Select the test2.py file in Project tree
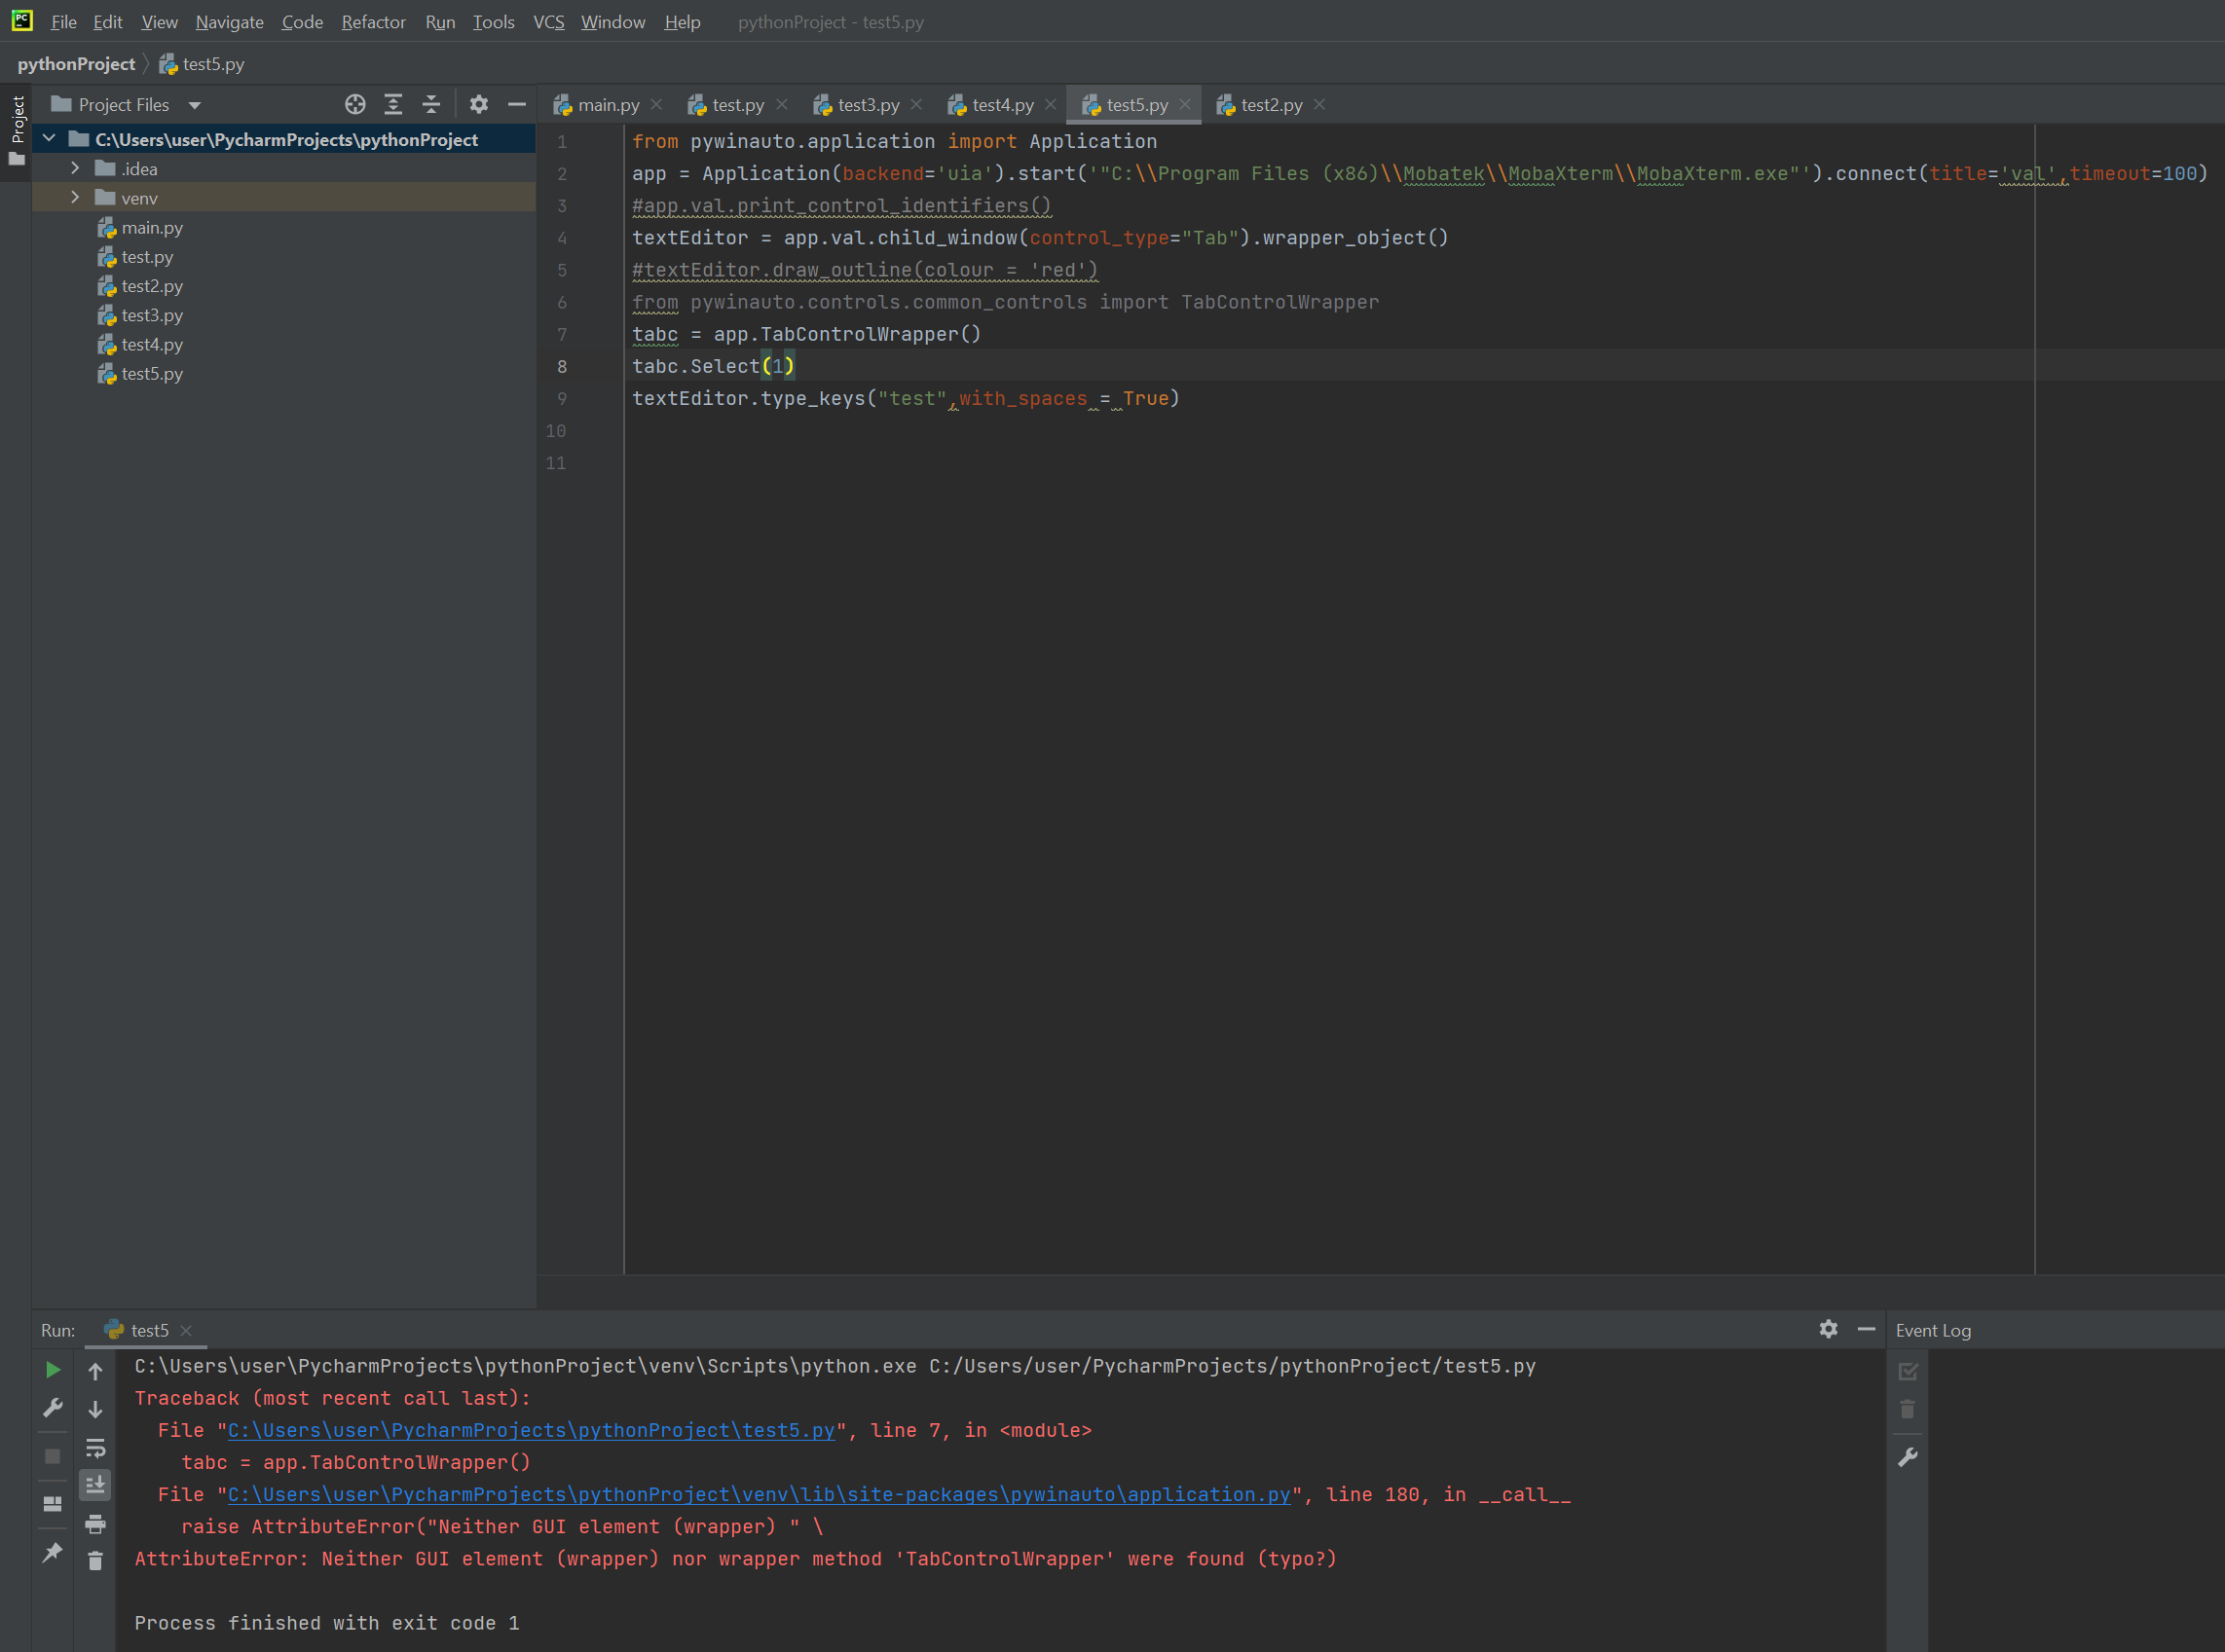 pyautogui.click(x=152, y=286)
